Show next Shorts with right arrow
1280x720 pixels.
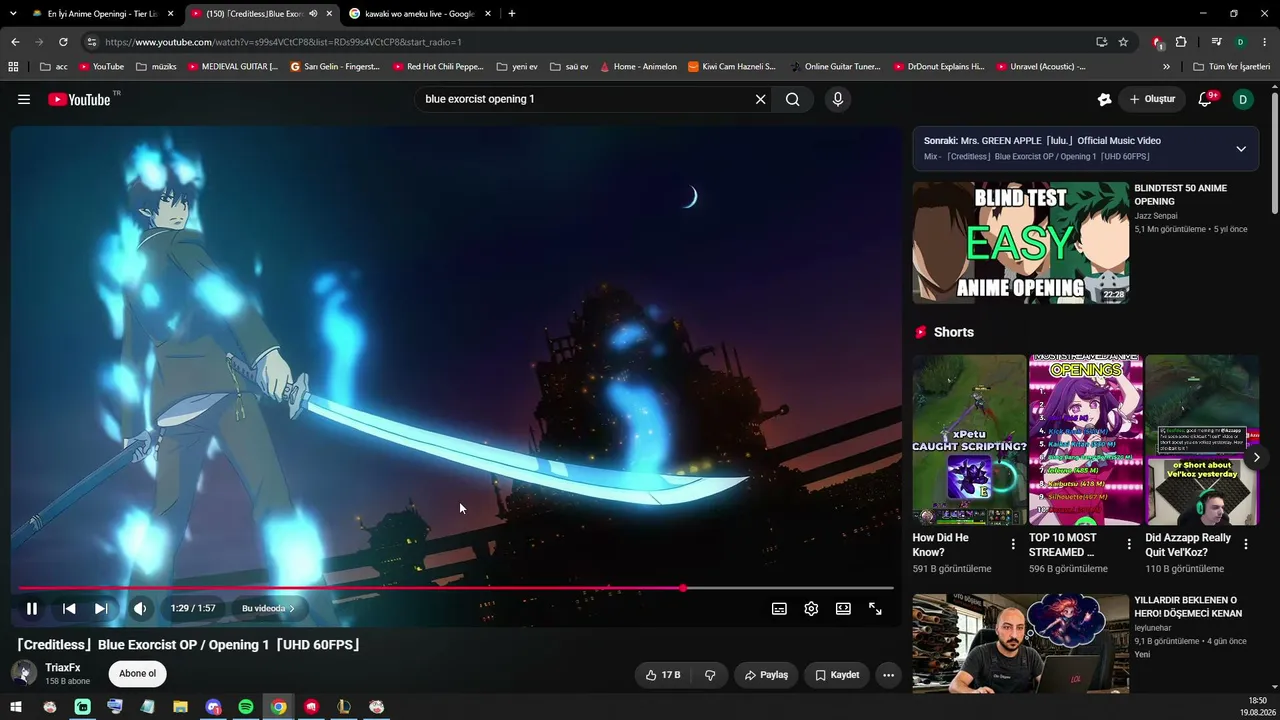[1256, 458]
